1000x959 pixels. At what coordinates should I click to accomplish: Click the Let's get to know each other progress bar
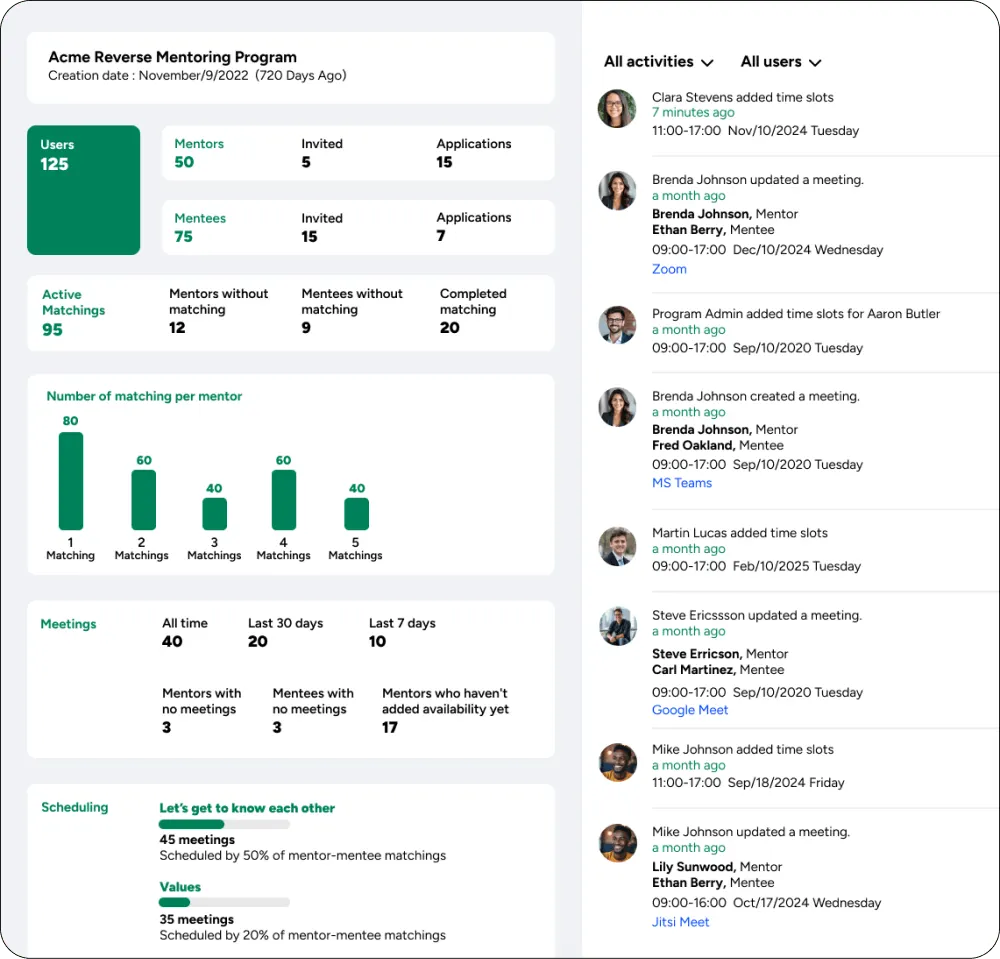224,824
